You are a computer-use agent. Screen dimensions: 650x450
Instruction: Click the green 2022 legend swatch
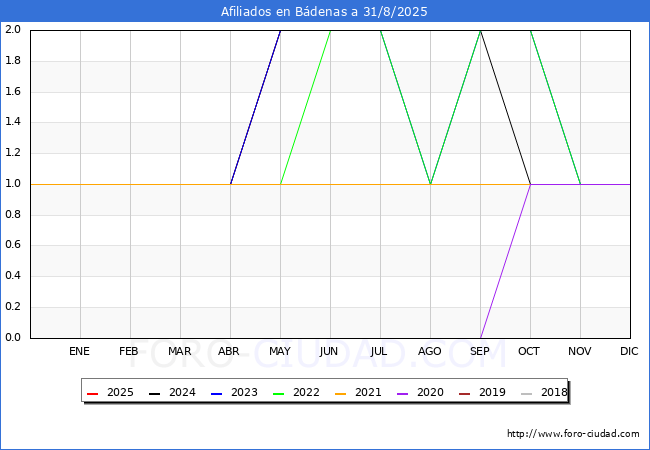(279, 394)
